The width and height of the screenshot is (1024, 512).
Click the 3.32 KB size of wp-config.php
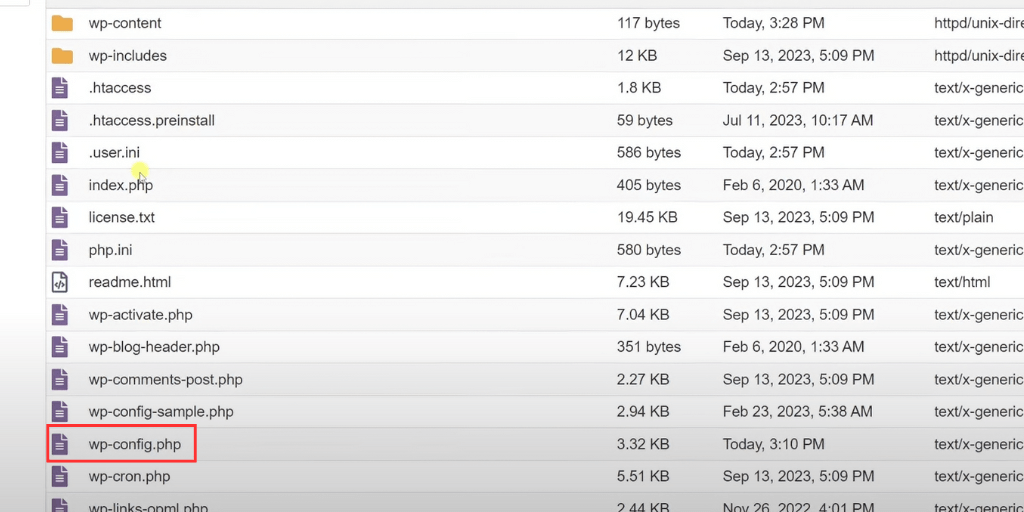click(x=643, y=445)
